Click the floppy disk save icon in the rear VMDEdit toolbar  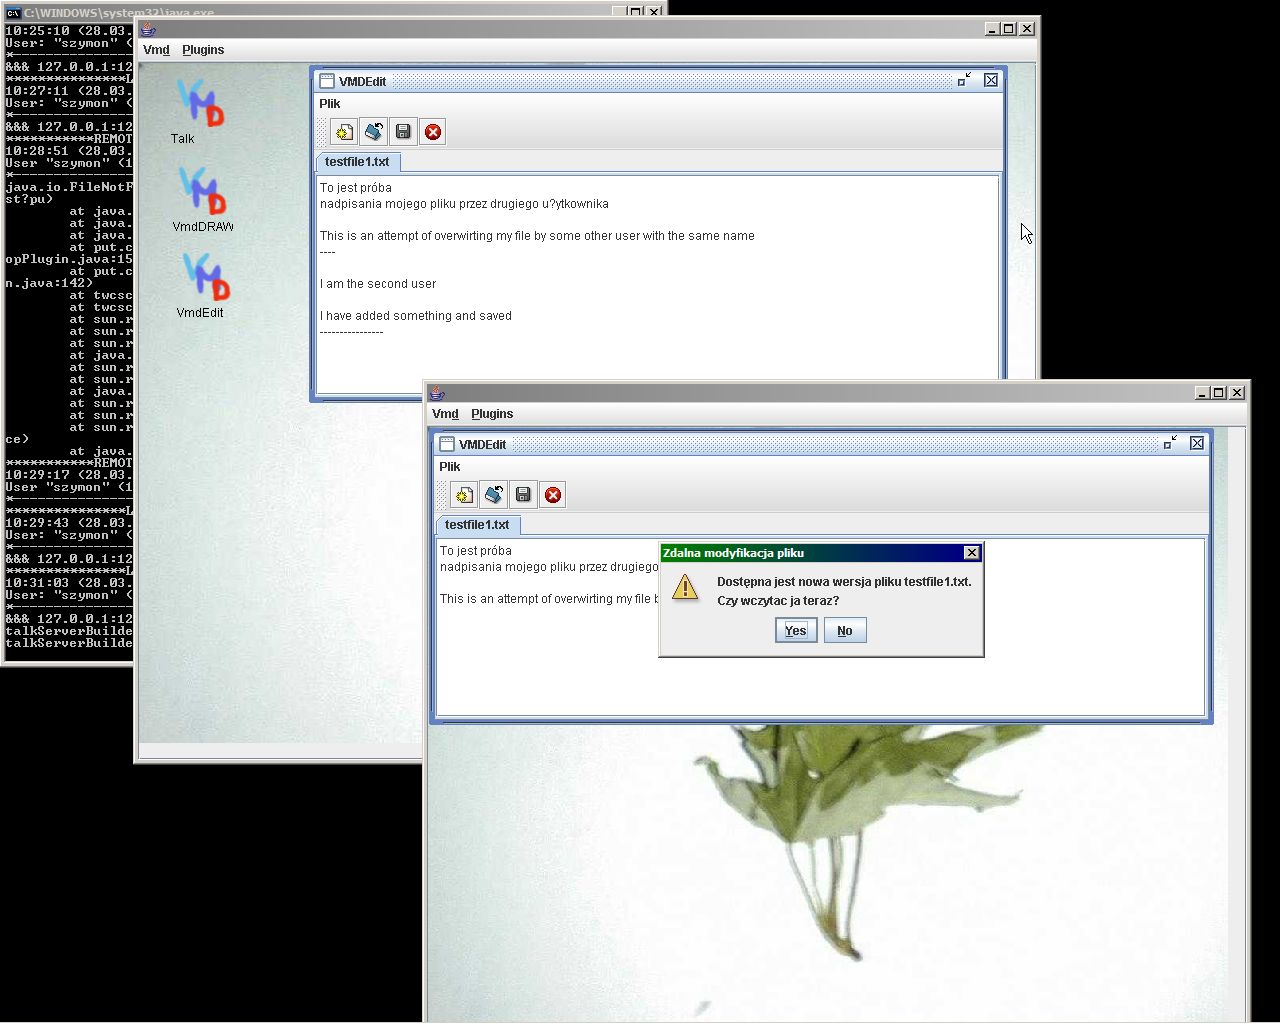click(403, 131)
